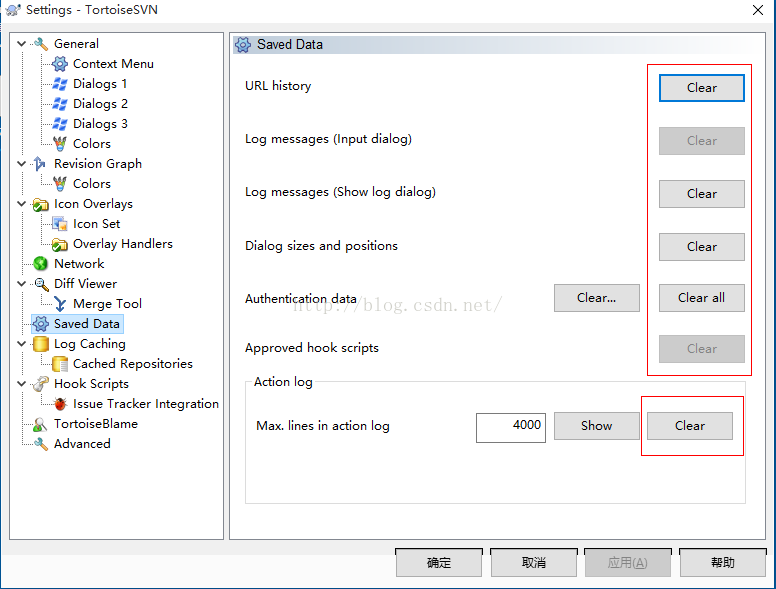Click the 取消 (Cancel) button
The image size is (776, 589).
coord(534,563)
